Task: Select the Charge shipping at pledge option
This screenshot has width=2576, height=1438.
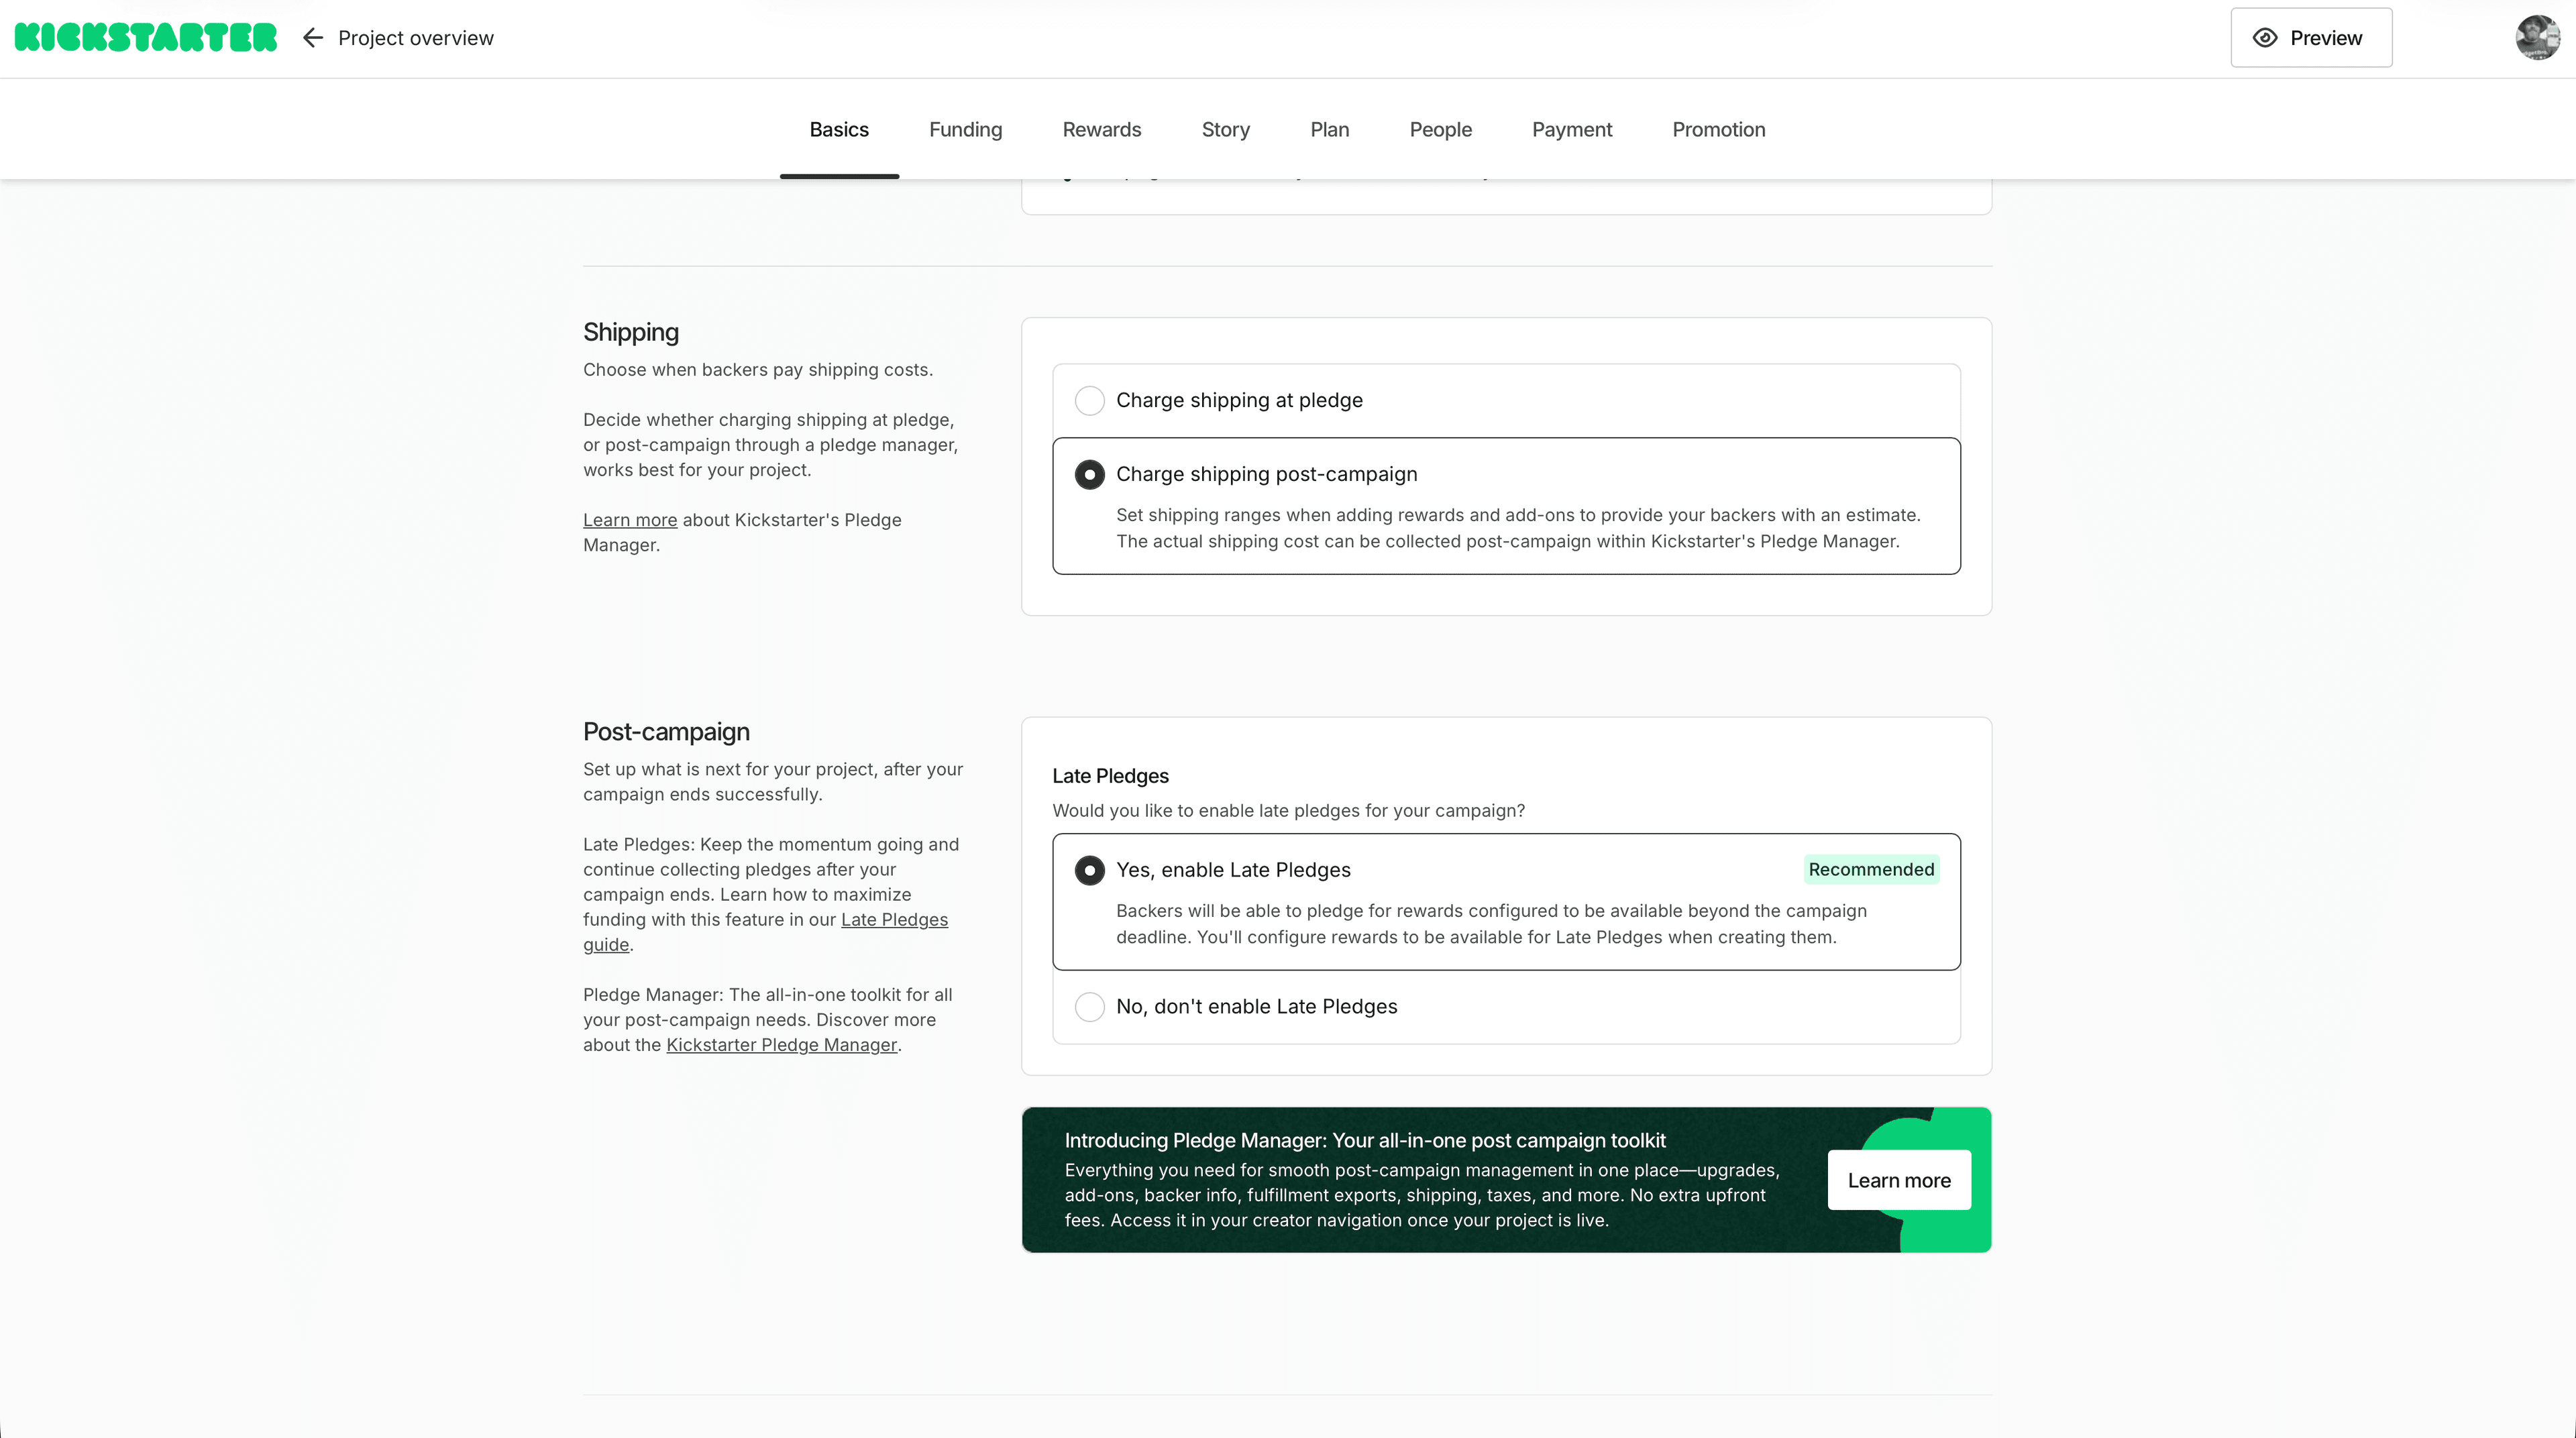Action: click(x=1090, y=400)
